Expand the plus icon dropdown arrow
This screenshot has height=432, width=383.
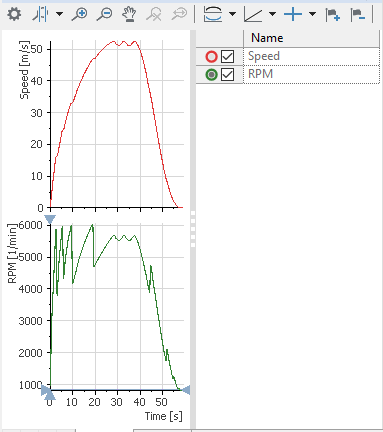pos(312,14)
